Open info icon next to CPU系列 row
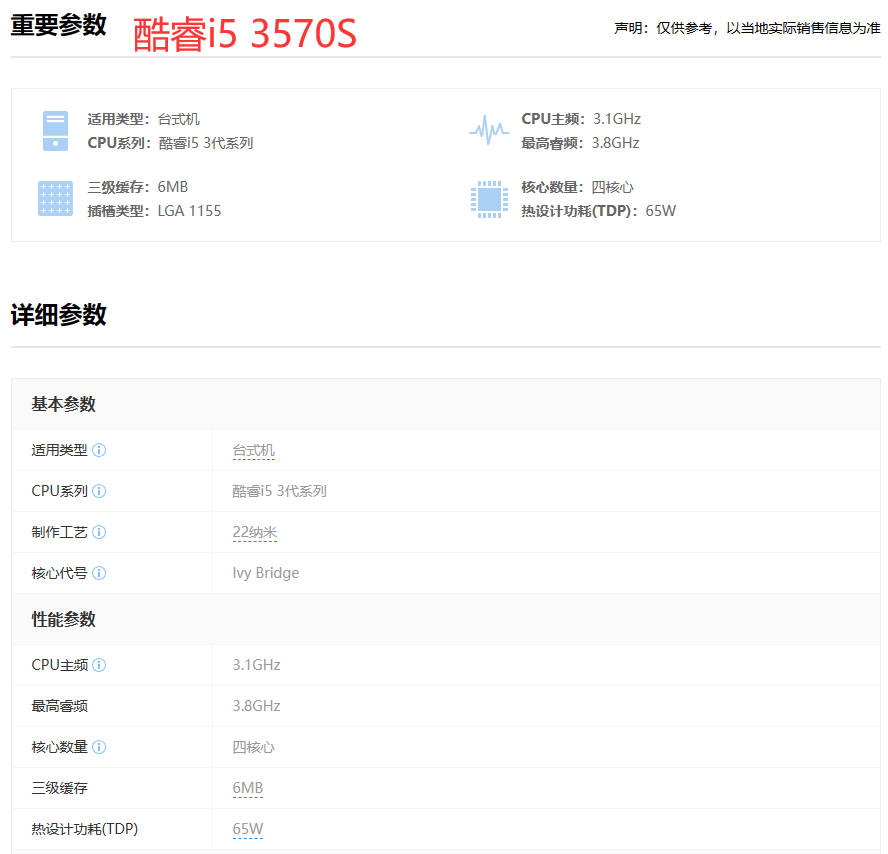This screenshot has width=888, height=854. click(99, 491)
